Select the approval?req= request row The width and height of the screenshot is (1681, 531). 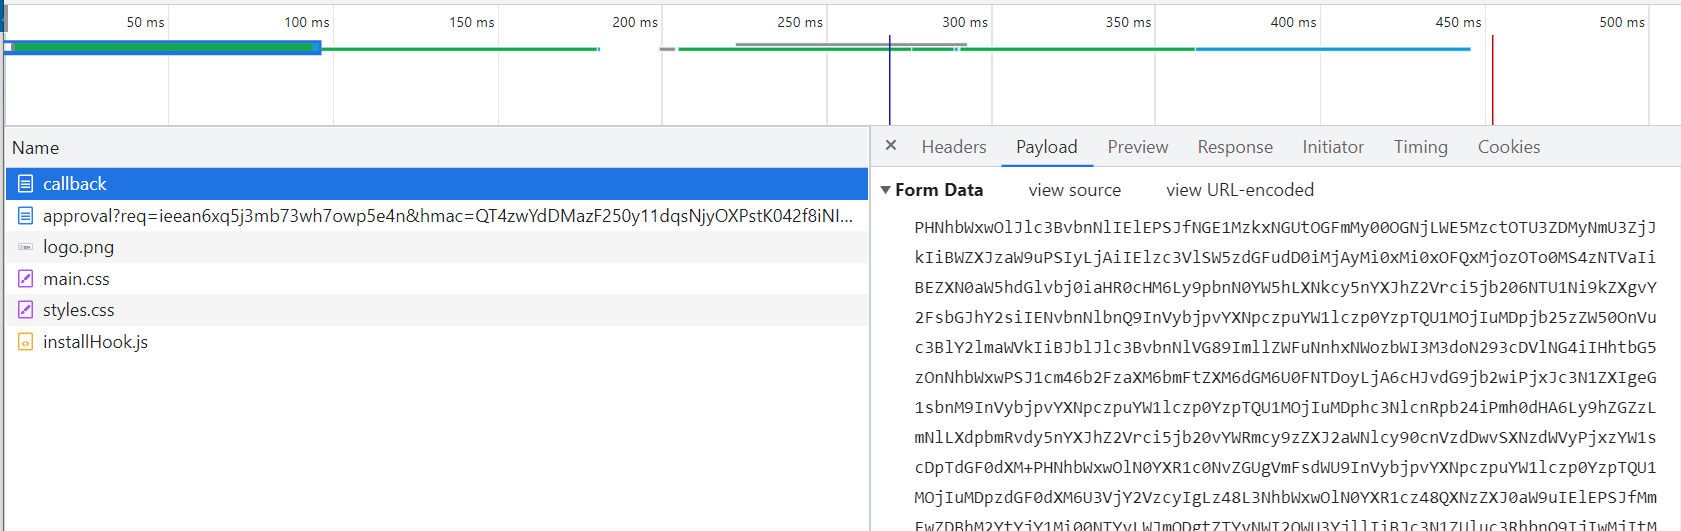point(437,216)
